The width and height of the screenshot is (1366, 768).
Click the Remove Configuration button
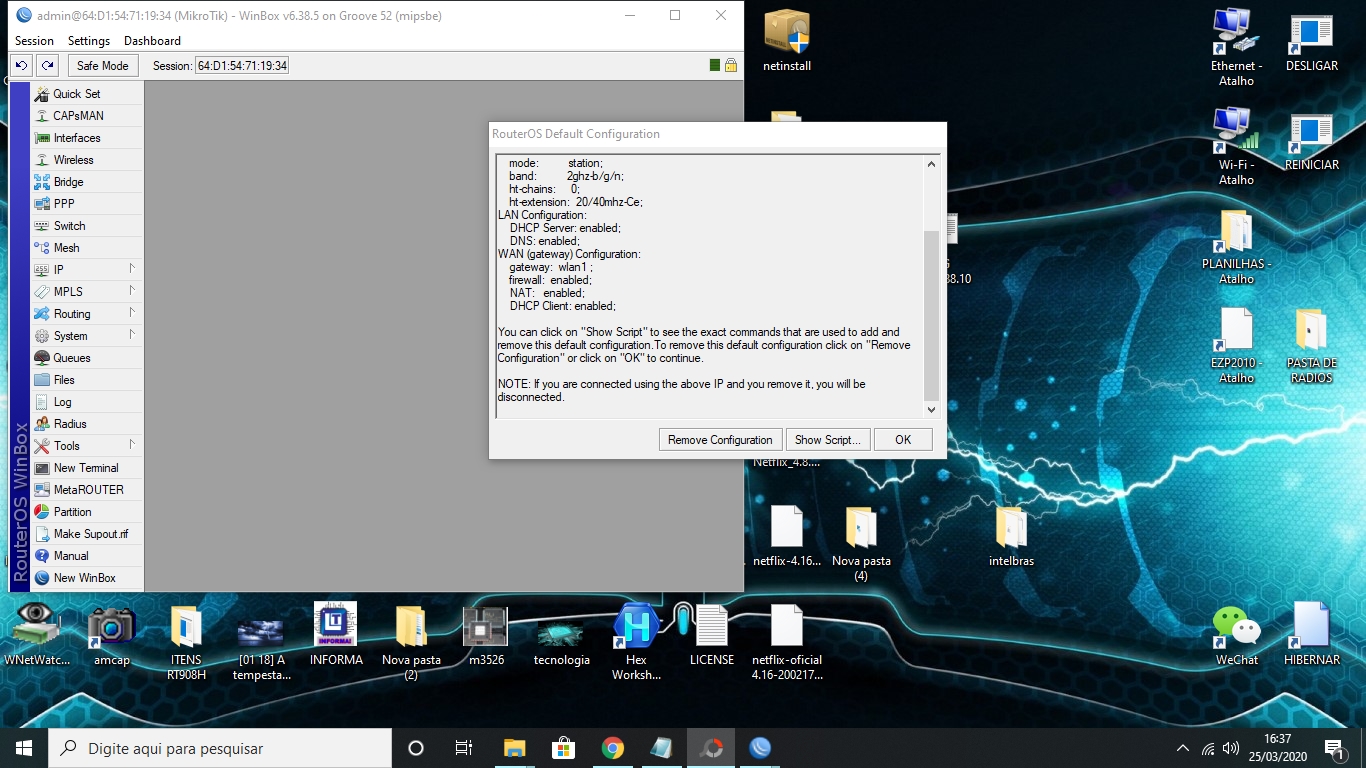[720, 440]
